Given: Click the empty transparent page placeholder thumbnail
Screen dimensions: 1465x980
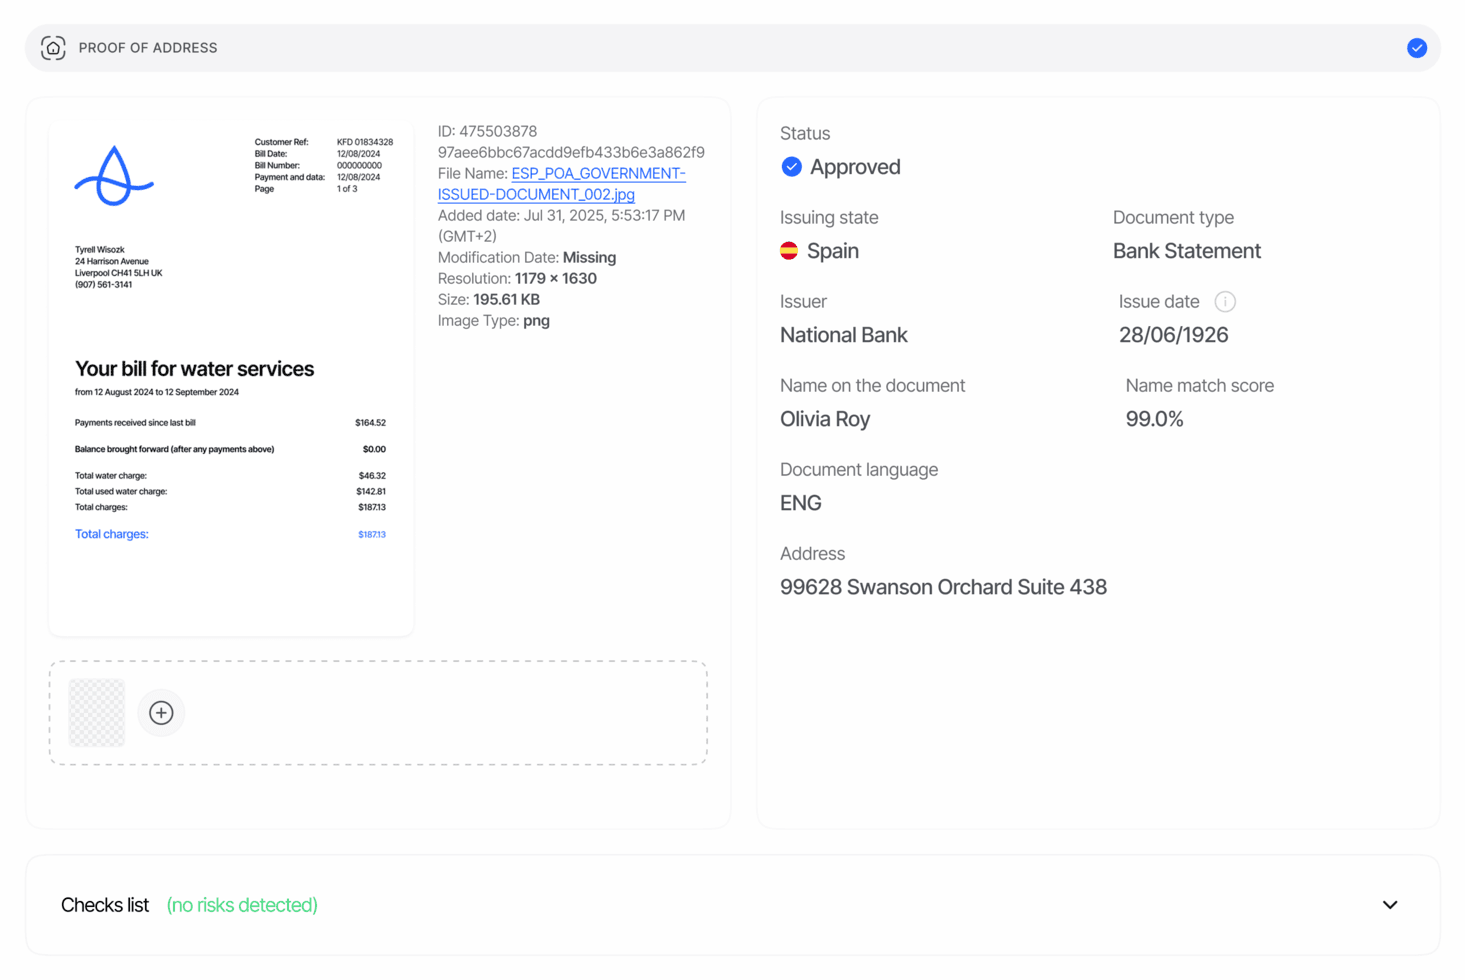Looking at the screenshot, I should (96, 712).
